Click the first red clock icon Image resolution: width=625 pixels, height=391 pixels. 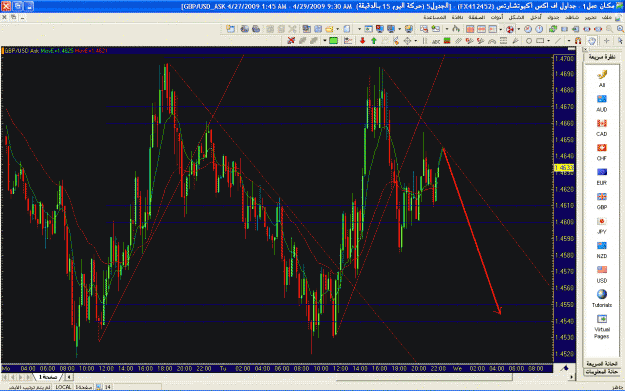pyautogui.click(x=528, y=29)
